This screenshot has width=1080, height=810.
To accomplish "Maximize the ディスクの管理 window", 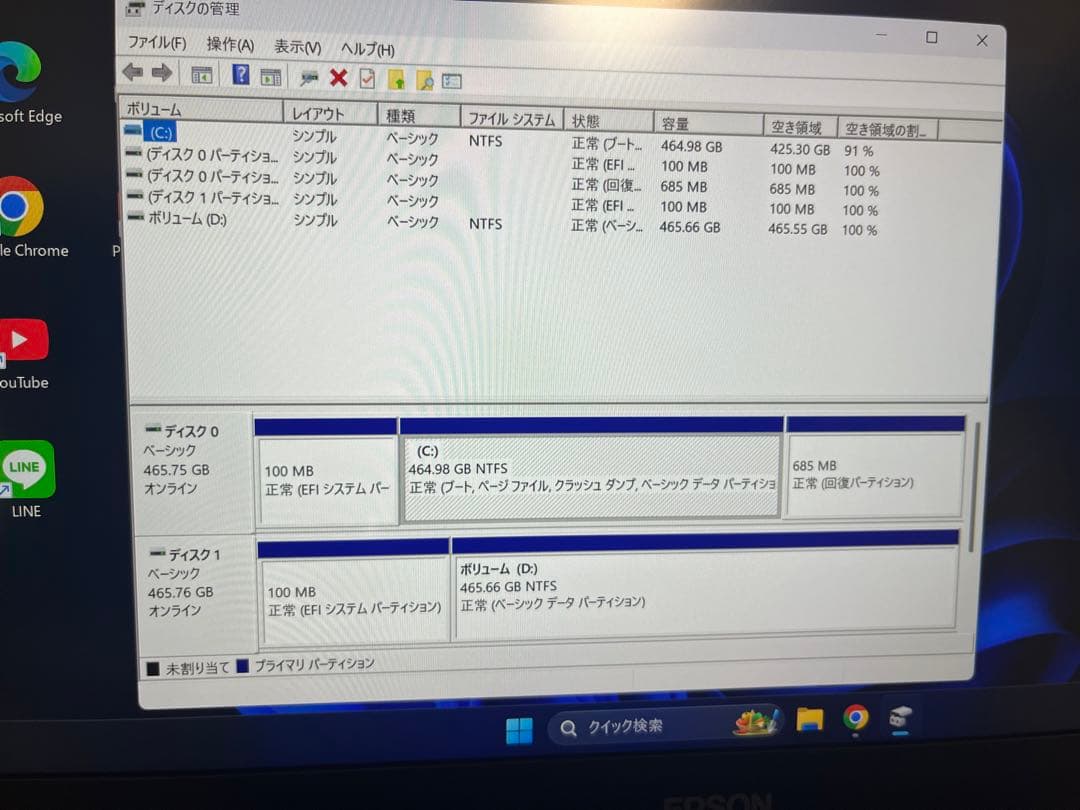I will 931,37.
